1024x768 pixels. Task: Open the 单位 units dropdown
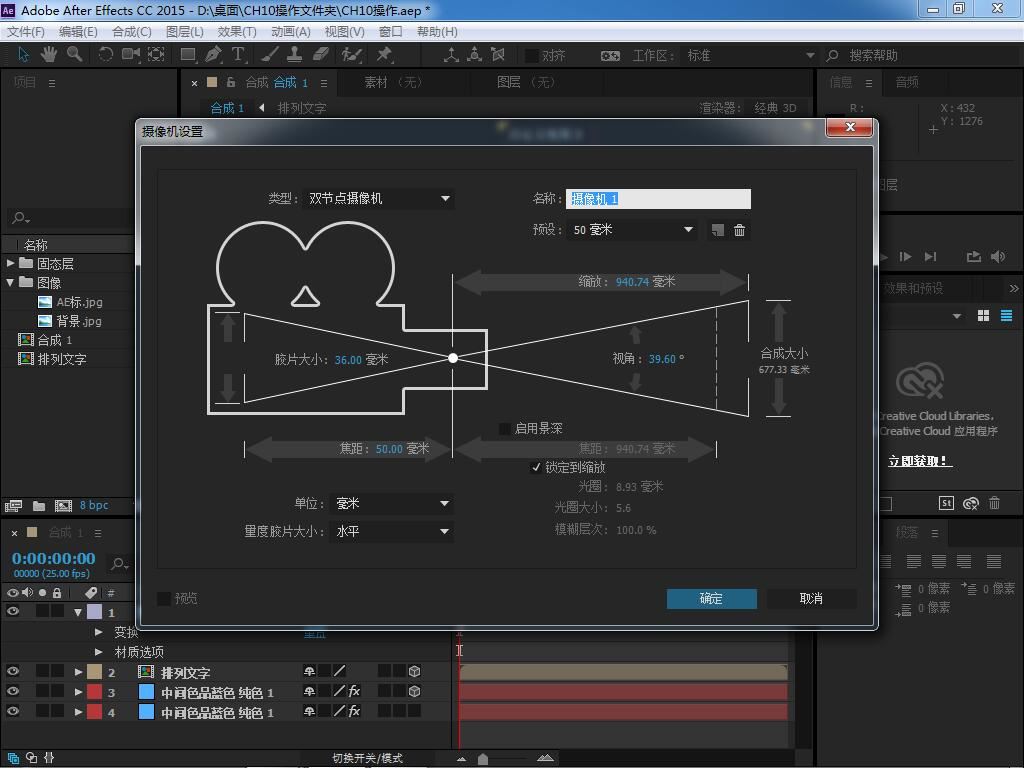pos(391,504)
